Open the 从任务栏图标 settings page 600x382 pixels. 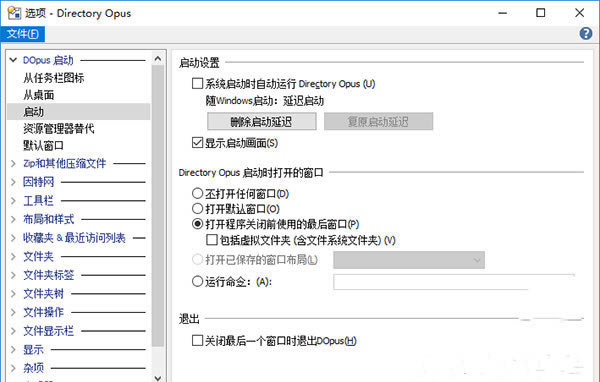54,78
